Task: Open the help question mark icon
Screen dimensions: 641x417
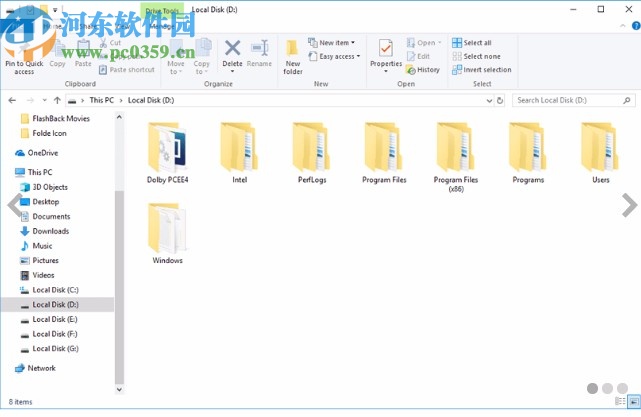Action: (636, 26)
